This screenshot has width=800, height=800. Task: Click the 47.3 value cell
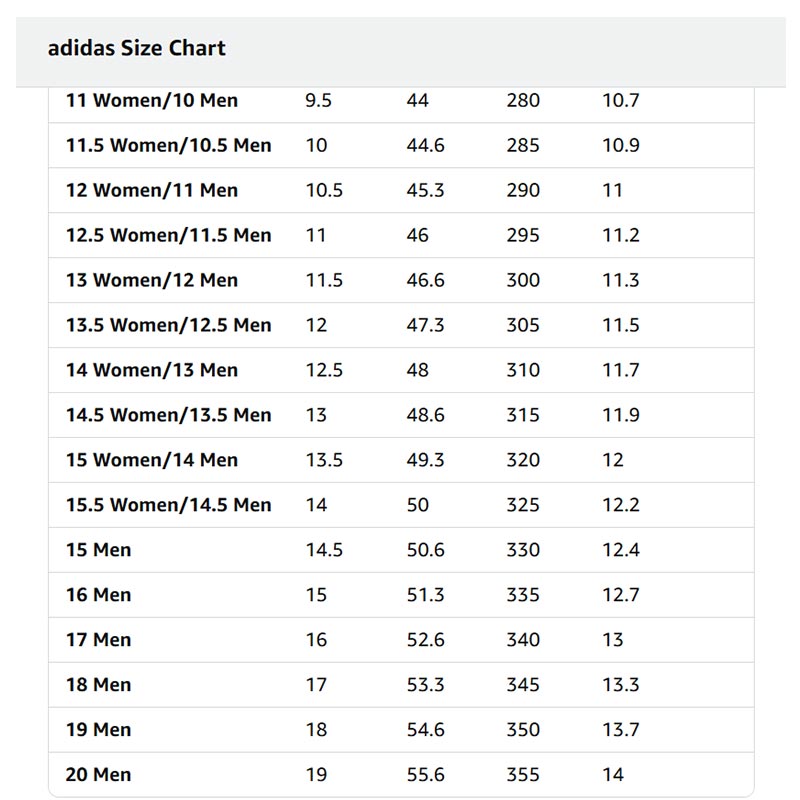[425, 325]
